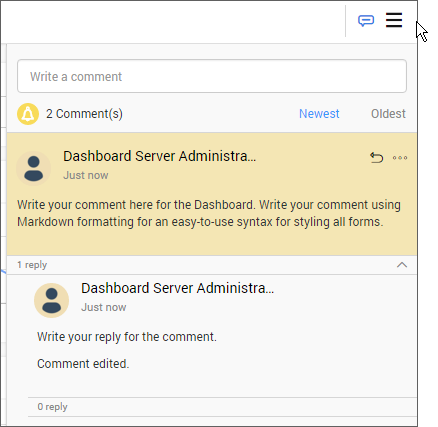The image size is (438, 427).
Task: Focus the Write a comment field
Action: tap(212, 76)
